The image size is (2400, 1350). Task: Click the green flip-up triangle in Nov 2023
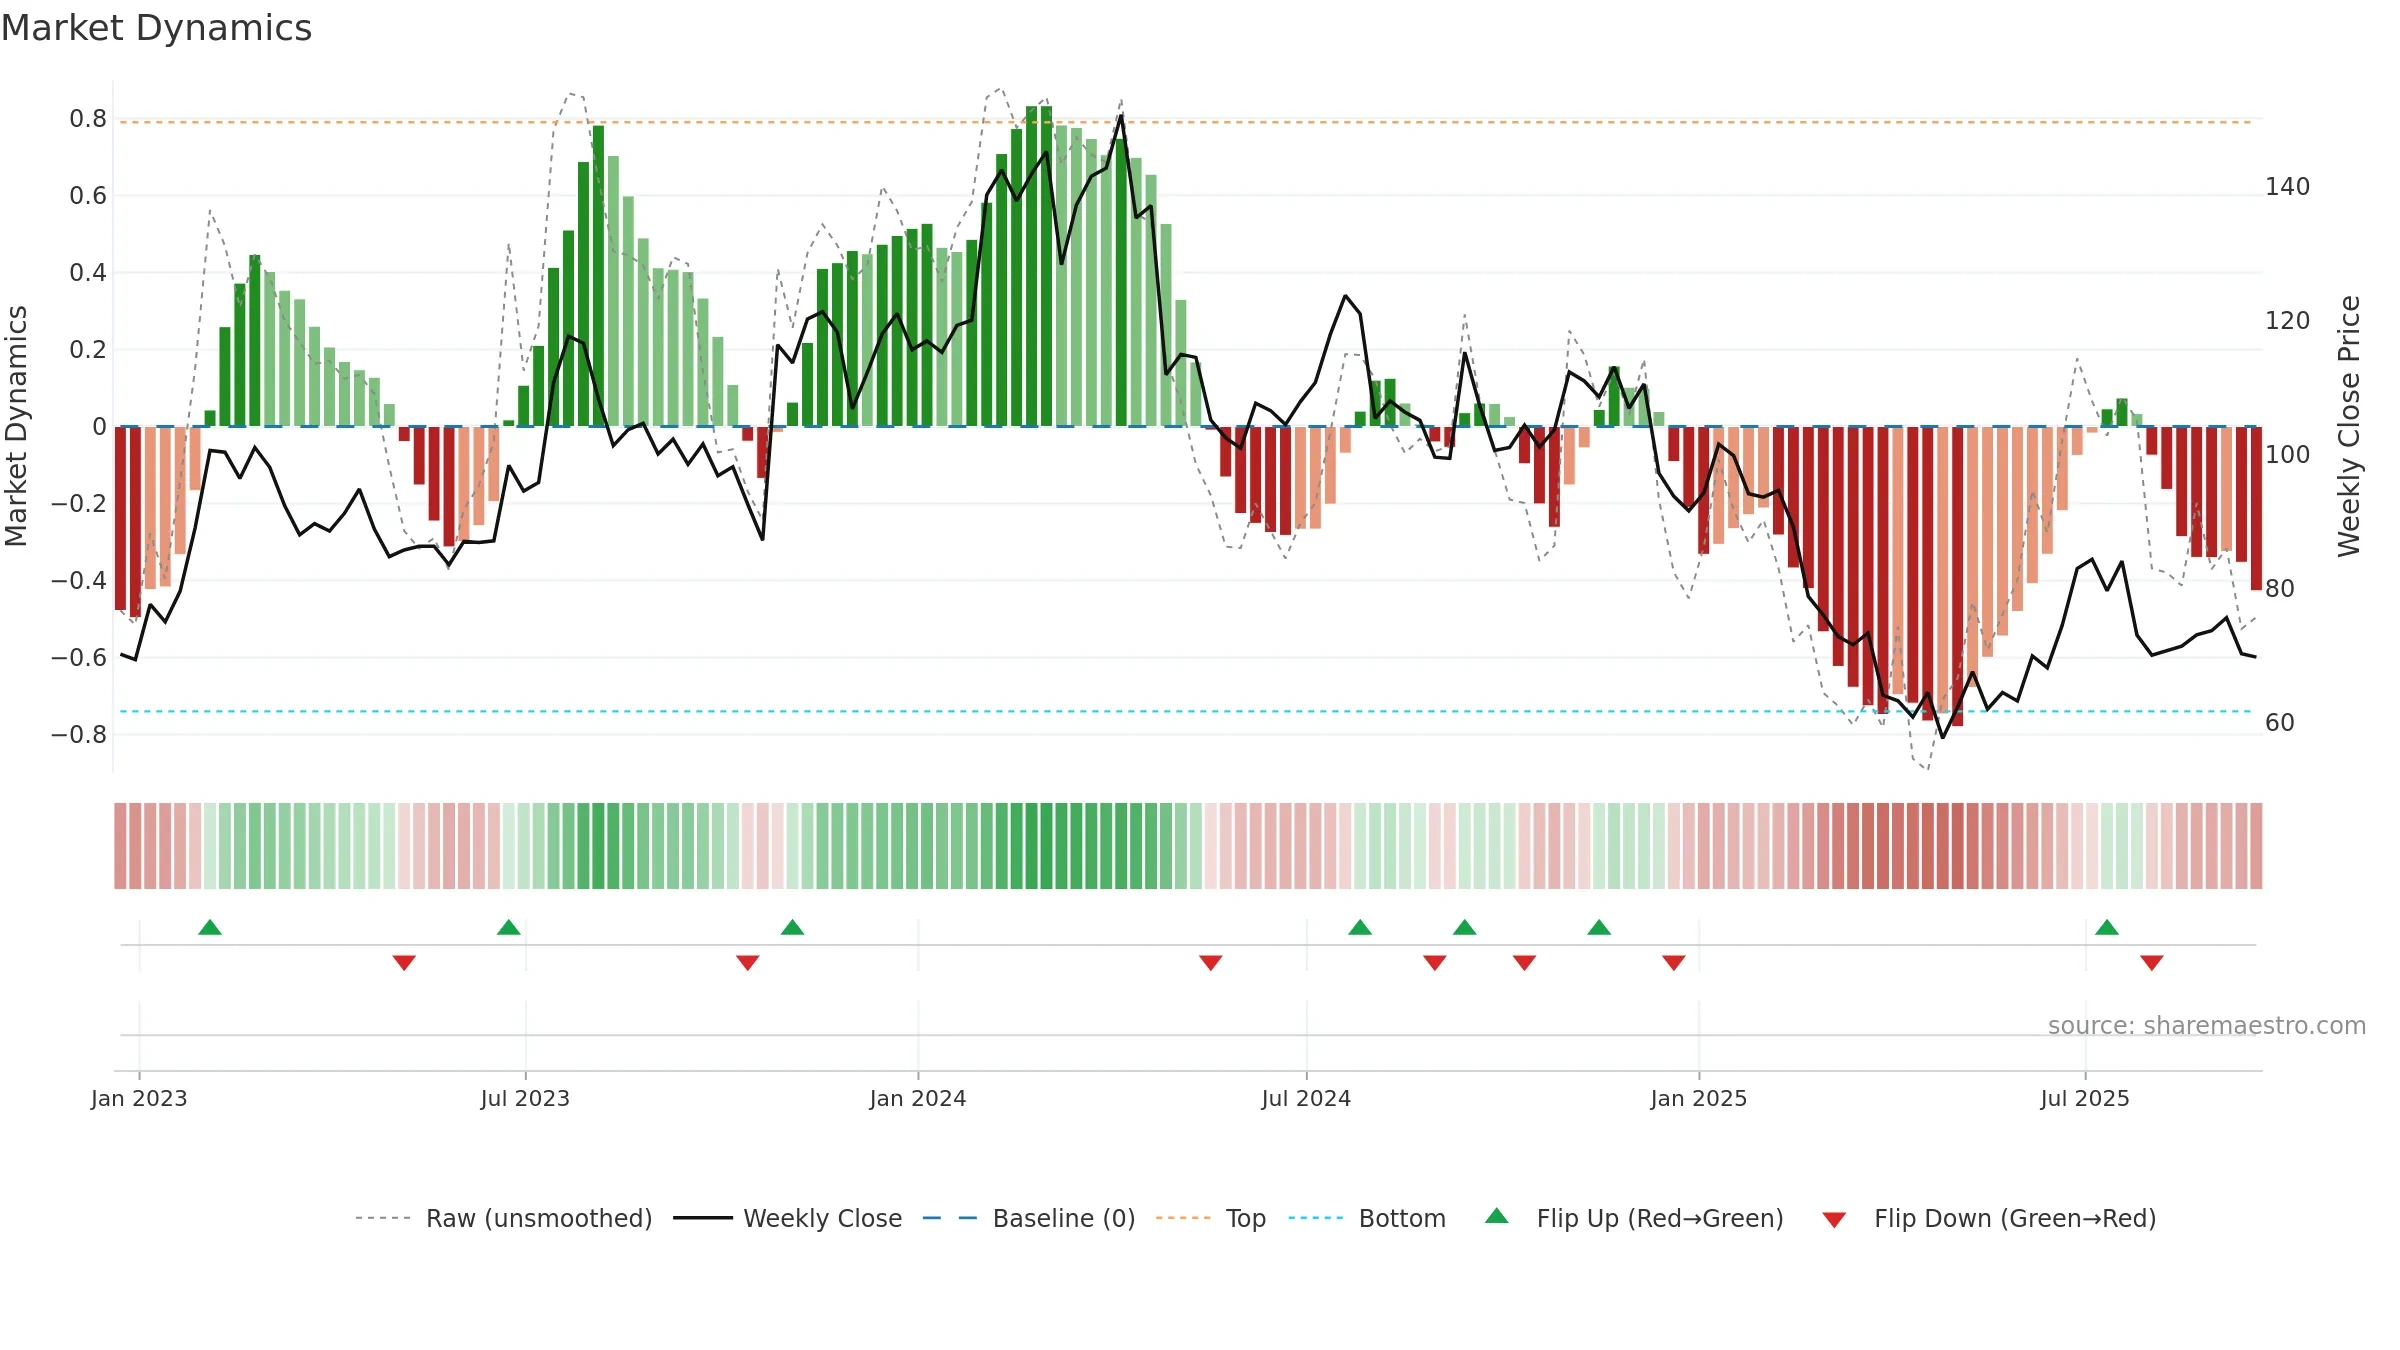coord(793,928)
